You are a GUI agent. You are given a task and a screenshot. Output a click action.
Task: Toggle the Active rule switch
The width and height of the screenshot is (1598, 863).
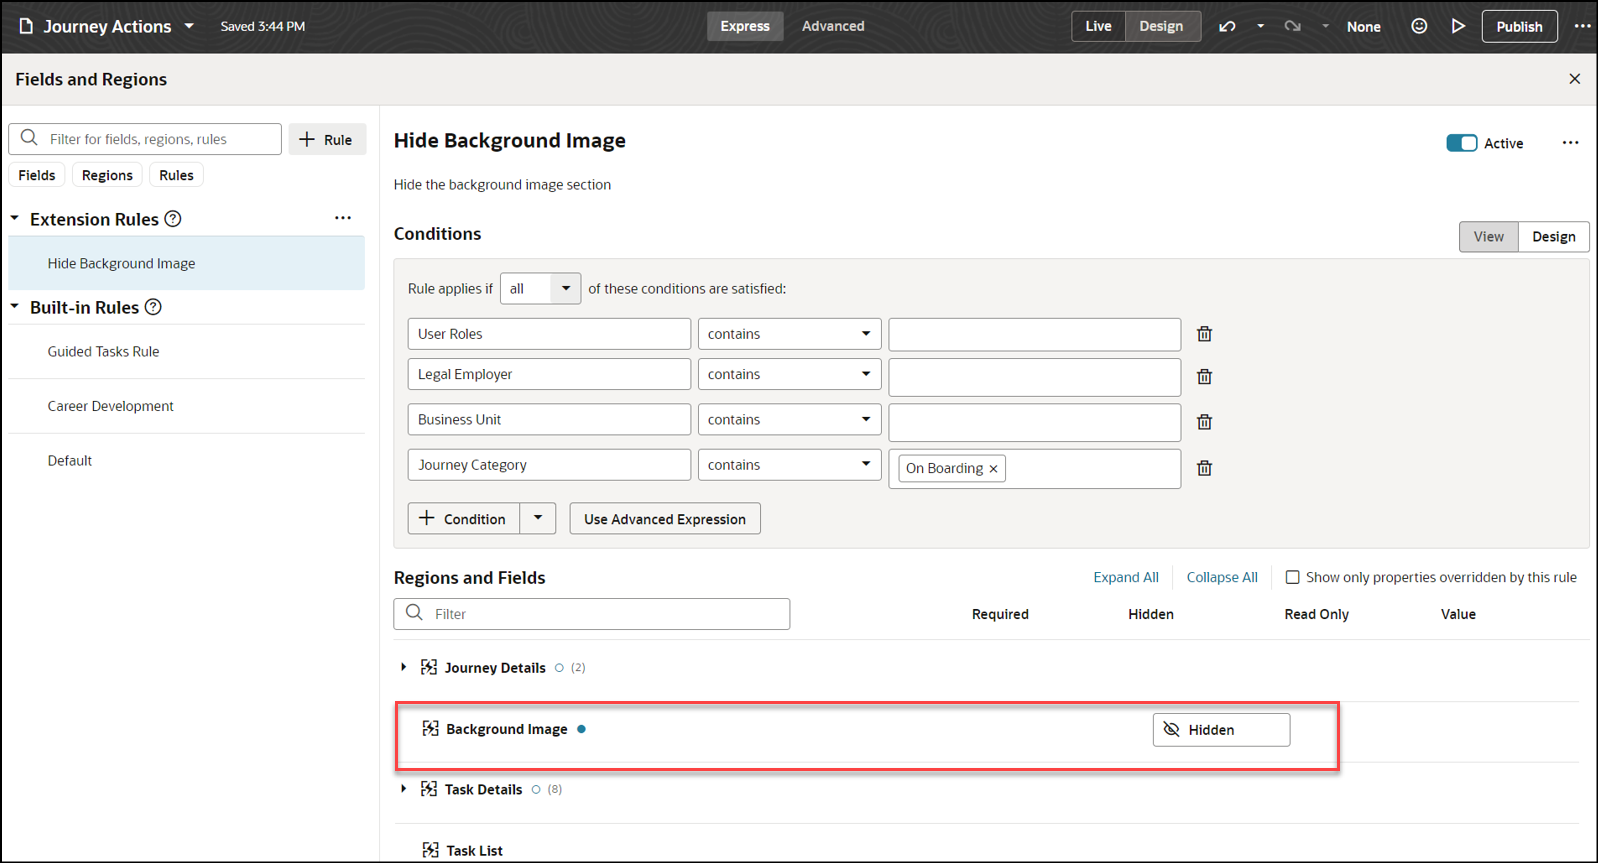1461,143
